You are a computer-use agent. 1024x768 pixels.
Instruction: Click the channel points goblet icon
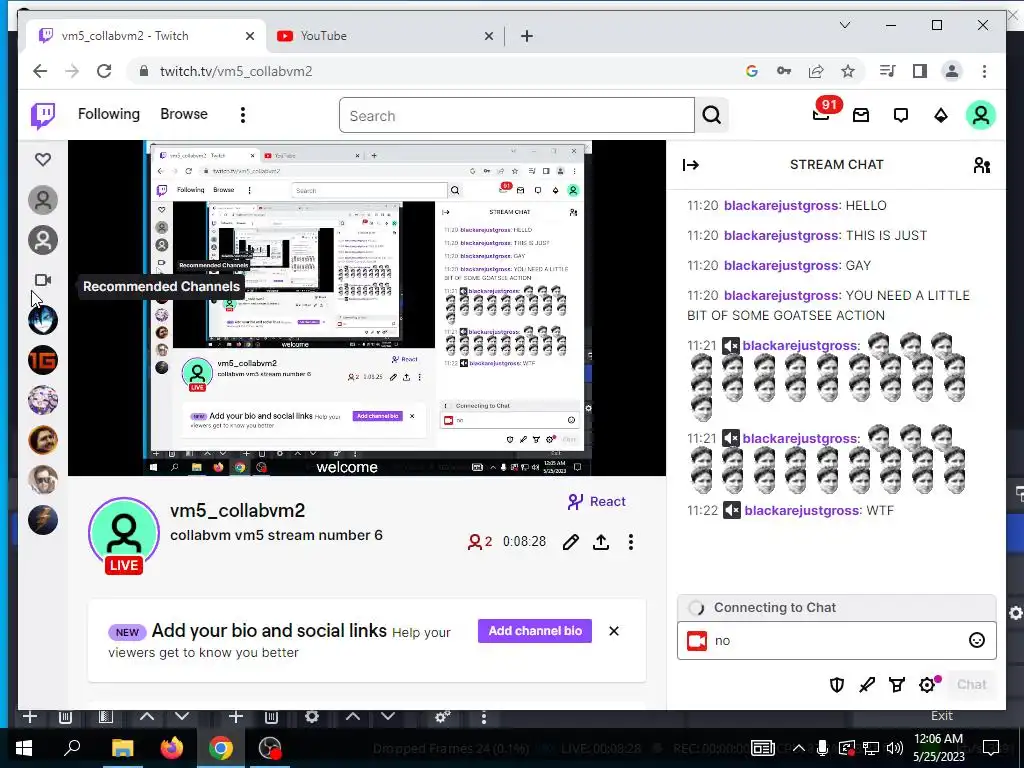897,684
